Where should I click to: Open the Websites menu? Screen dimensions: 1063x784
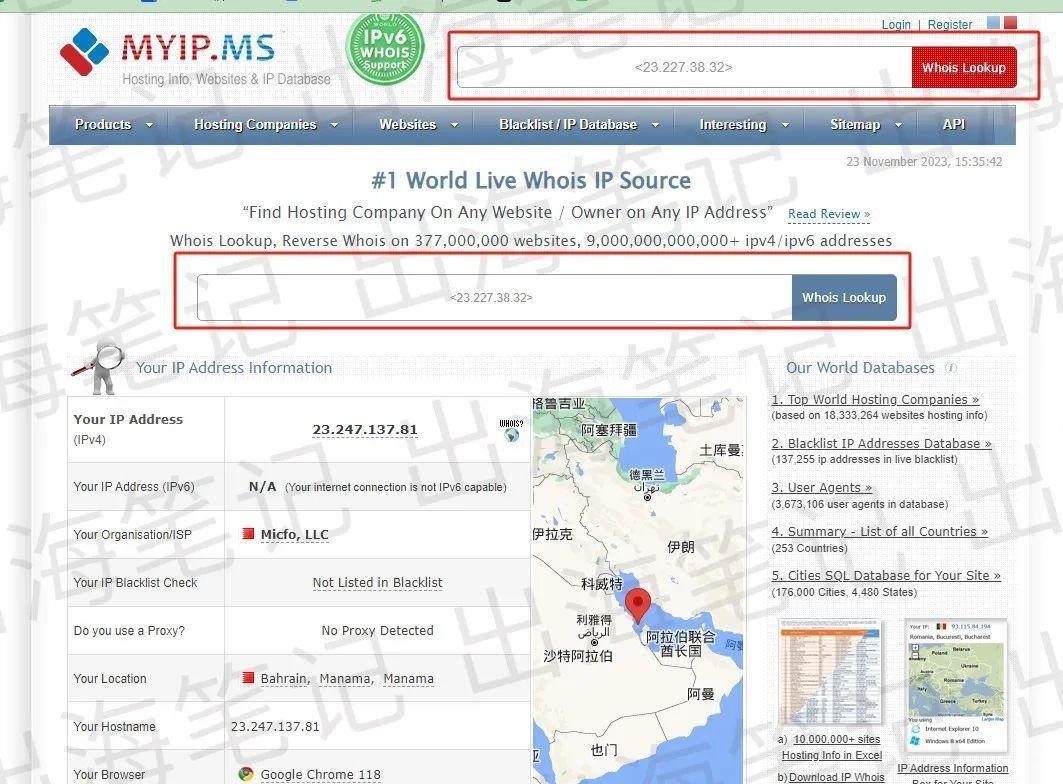coord(407,124)
